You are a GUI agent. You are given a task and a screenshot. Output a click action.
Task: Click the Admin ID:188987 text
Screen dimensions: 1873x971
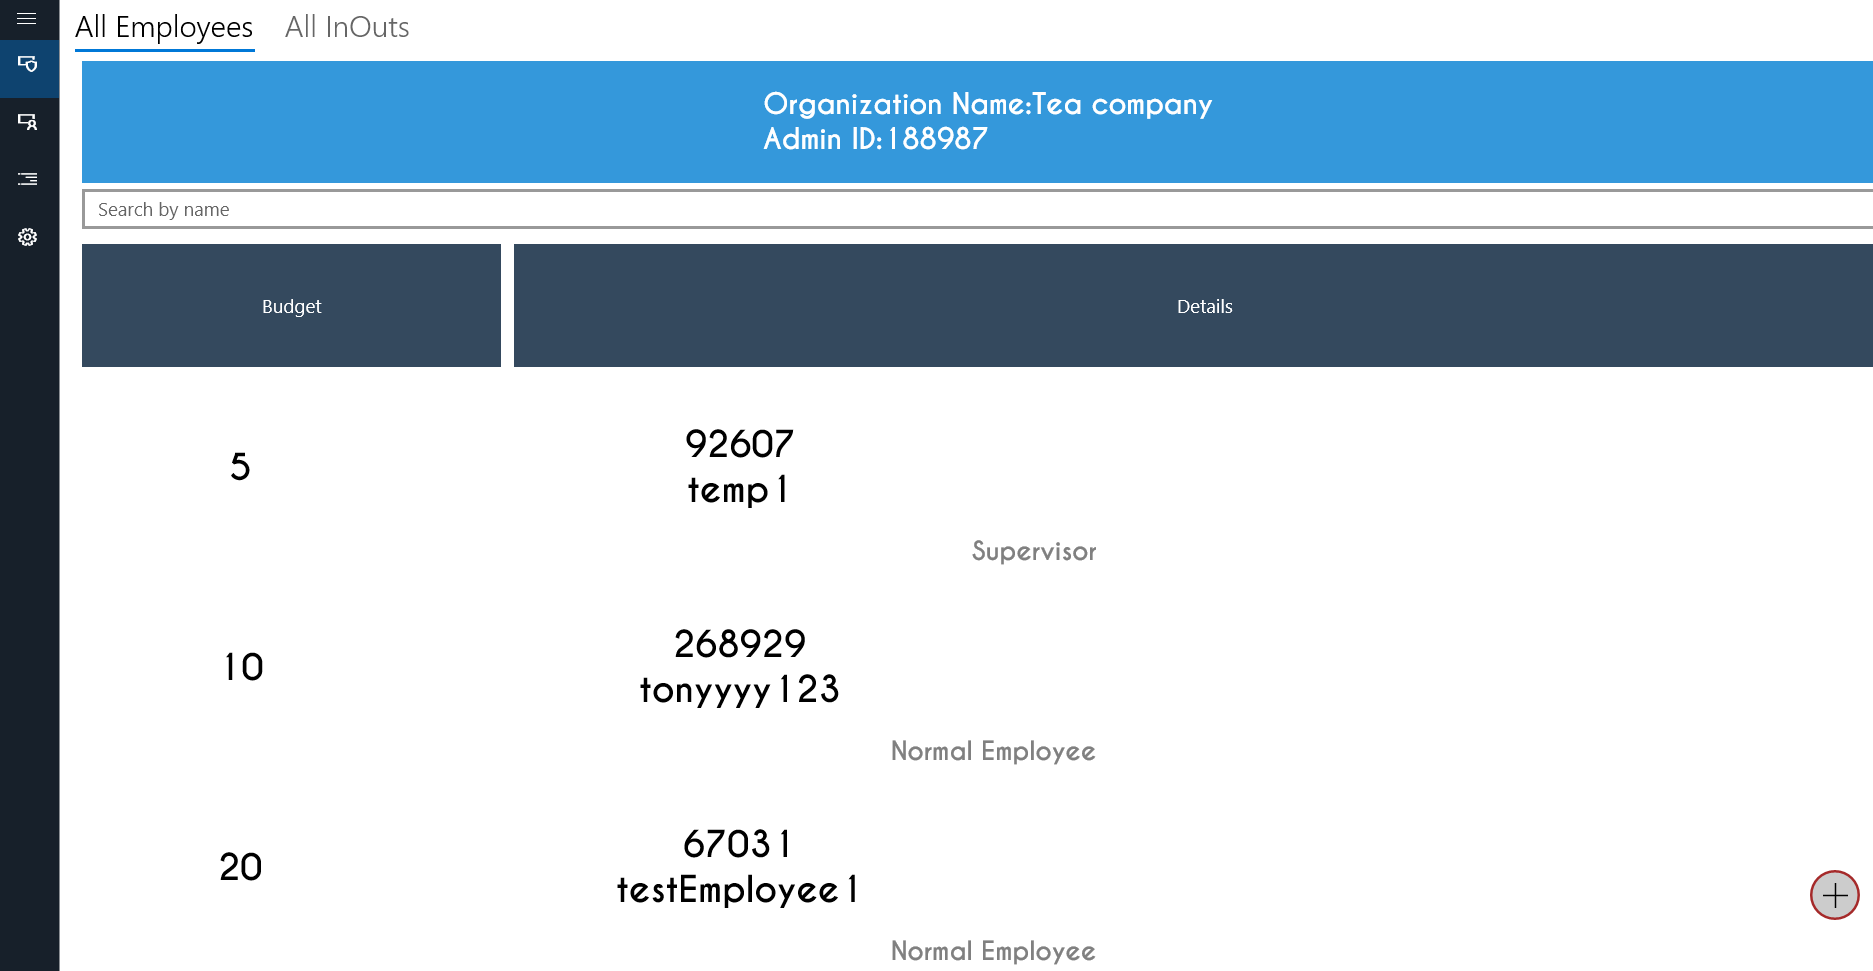(875, 139)
